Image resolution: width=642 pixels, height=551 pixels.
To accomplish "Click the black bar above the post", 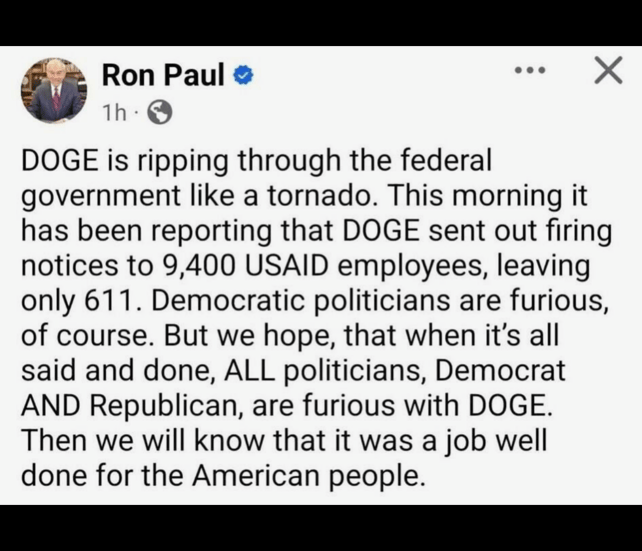I will (321, 23).
